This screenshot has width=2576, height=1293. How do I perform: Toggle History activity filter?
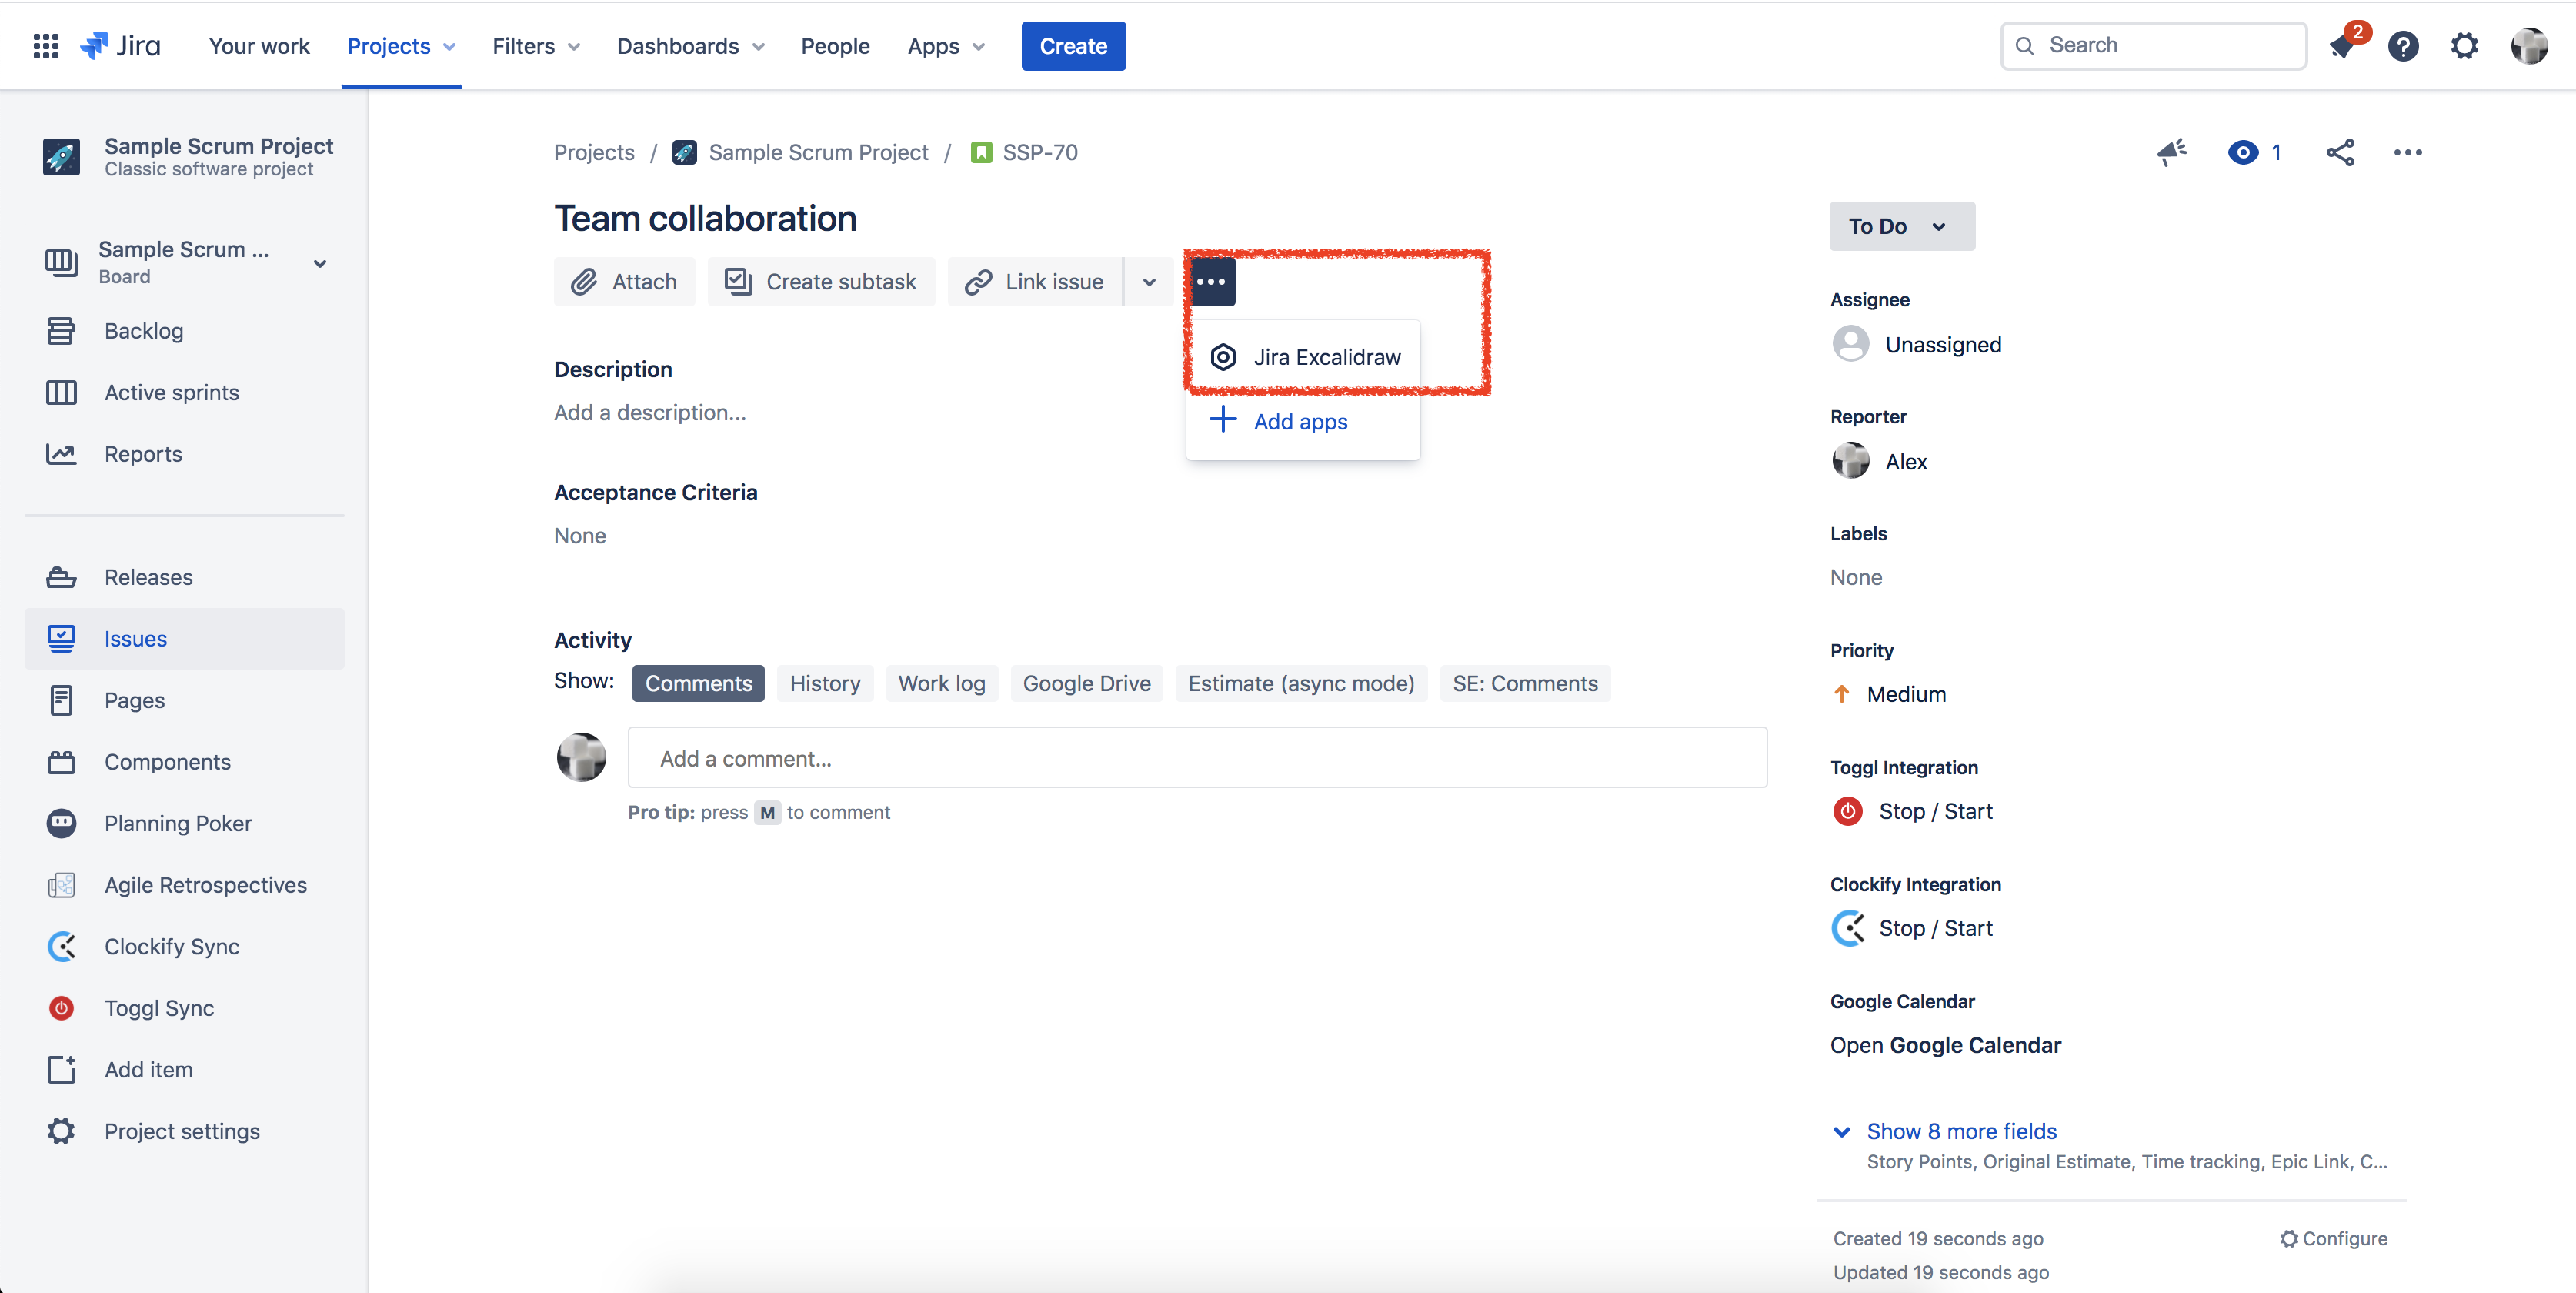pyautogui.click(x=824, y=683)
